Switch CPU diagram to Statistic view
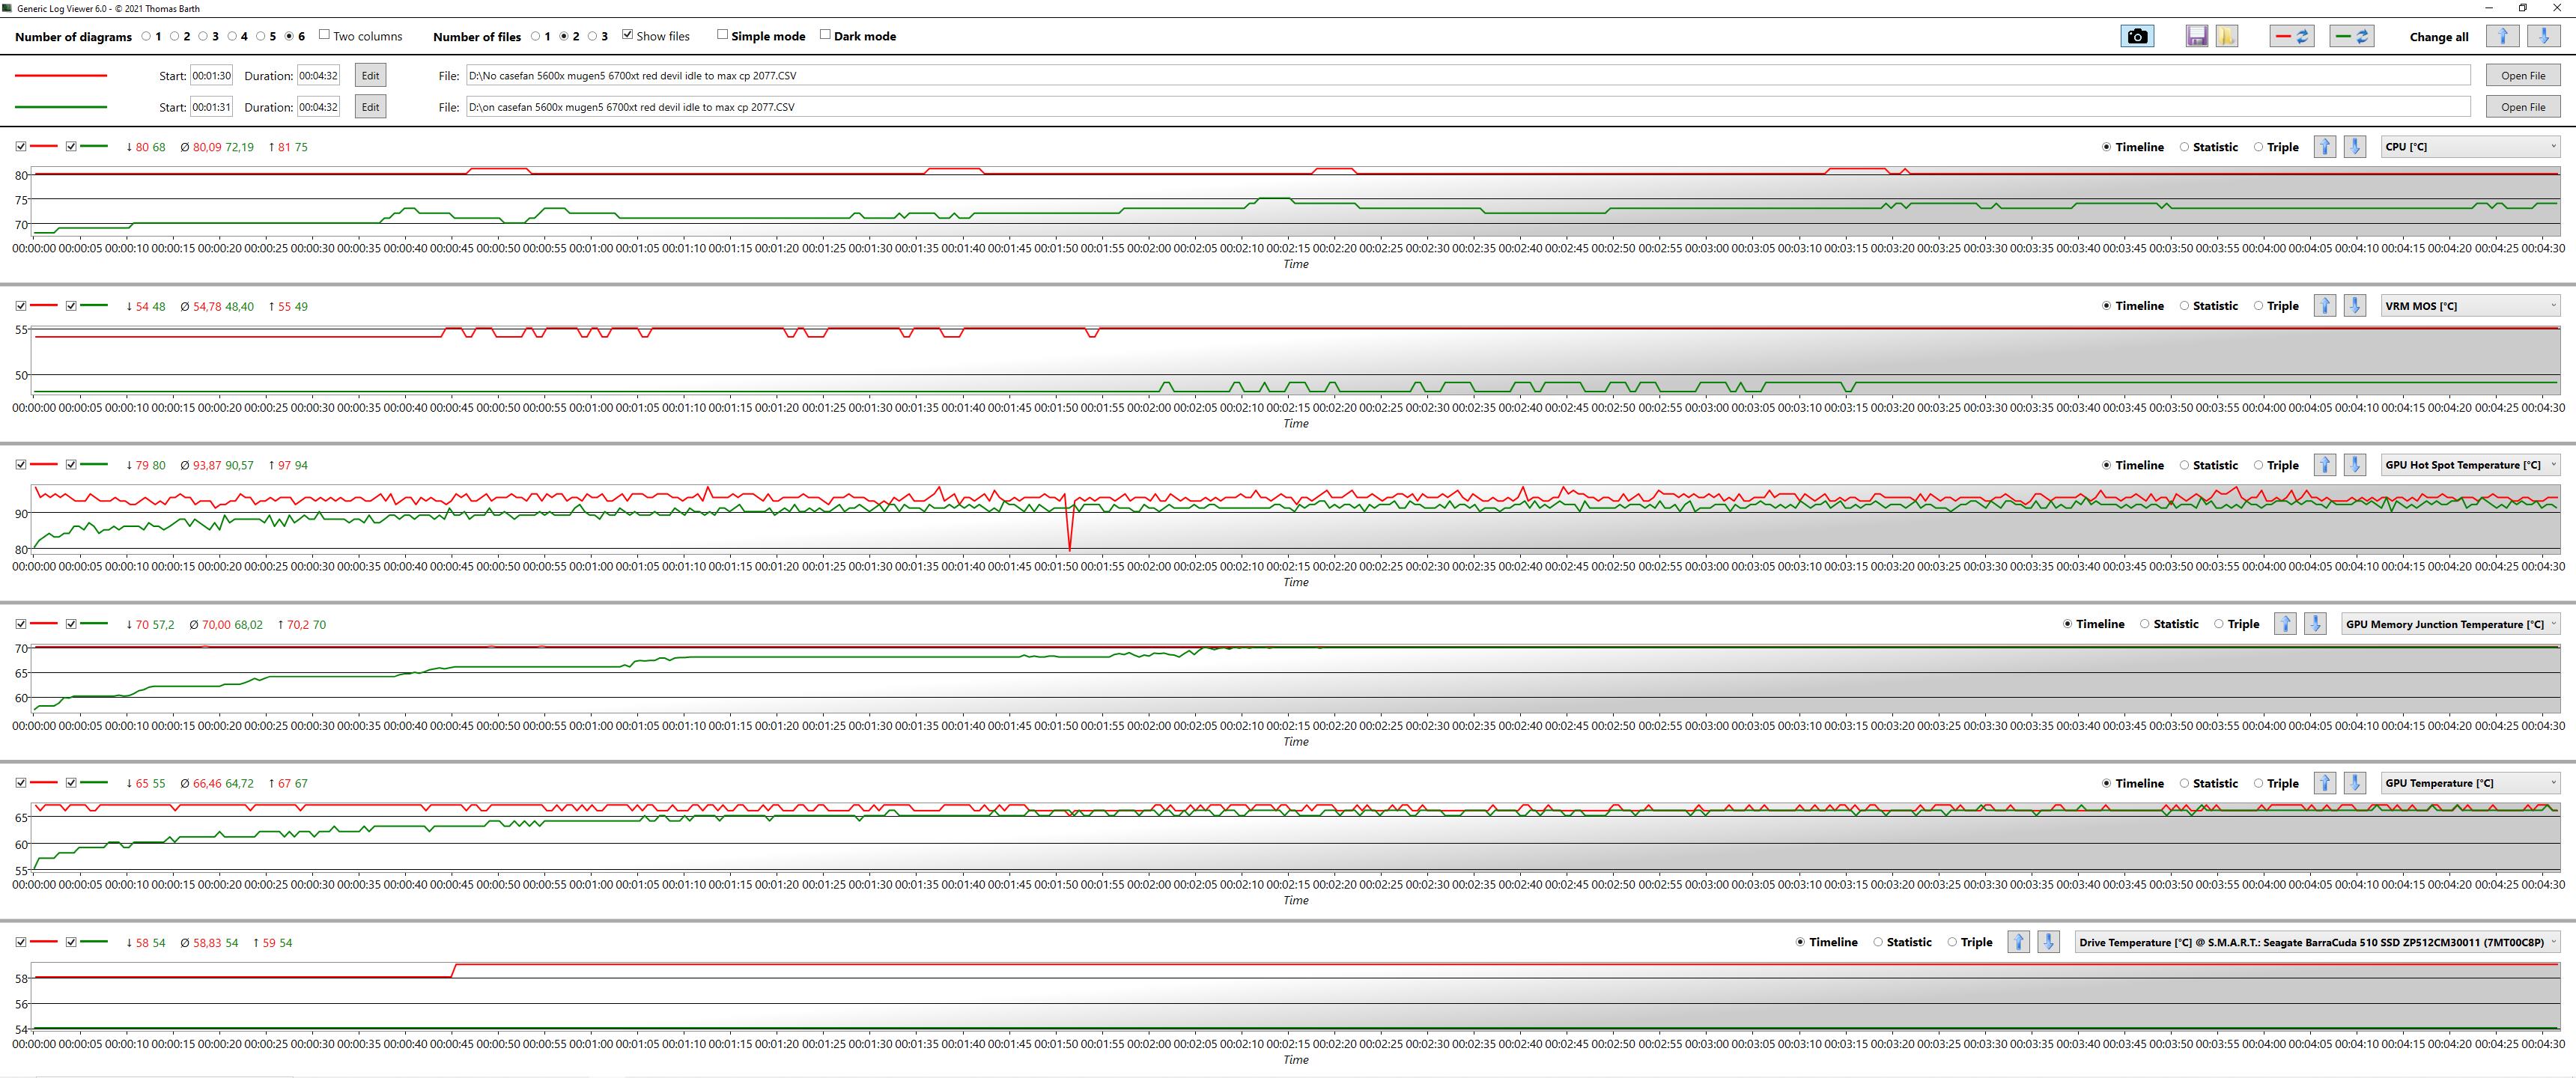Viewport: 2576px width, 1078px height. (x=2184, y=147)
